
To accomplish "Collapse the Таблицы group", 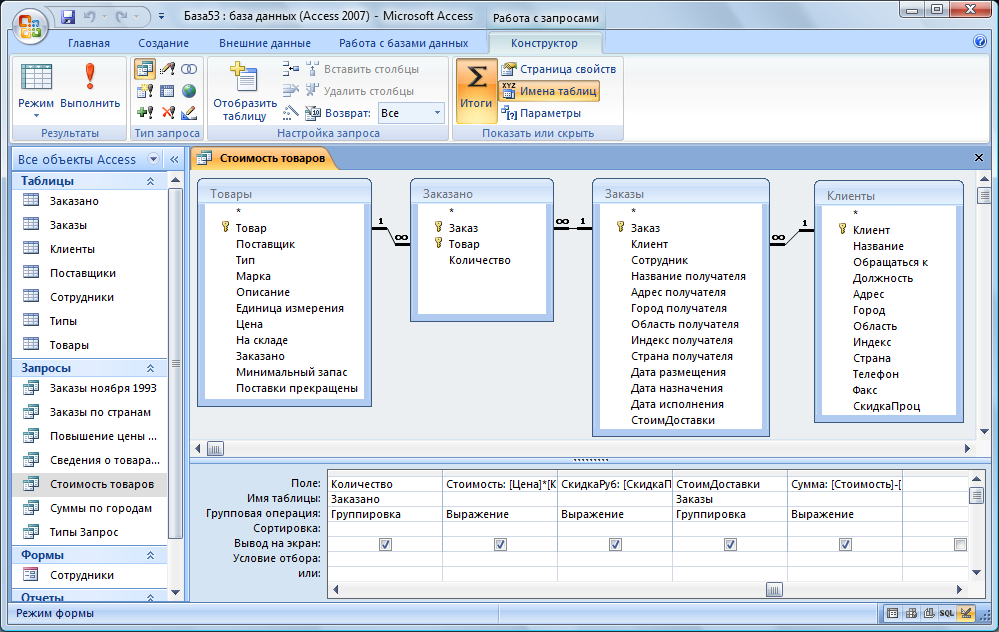I will click(x=150, y=181).
